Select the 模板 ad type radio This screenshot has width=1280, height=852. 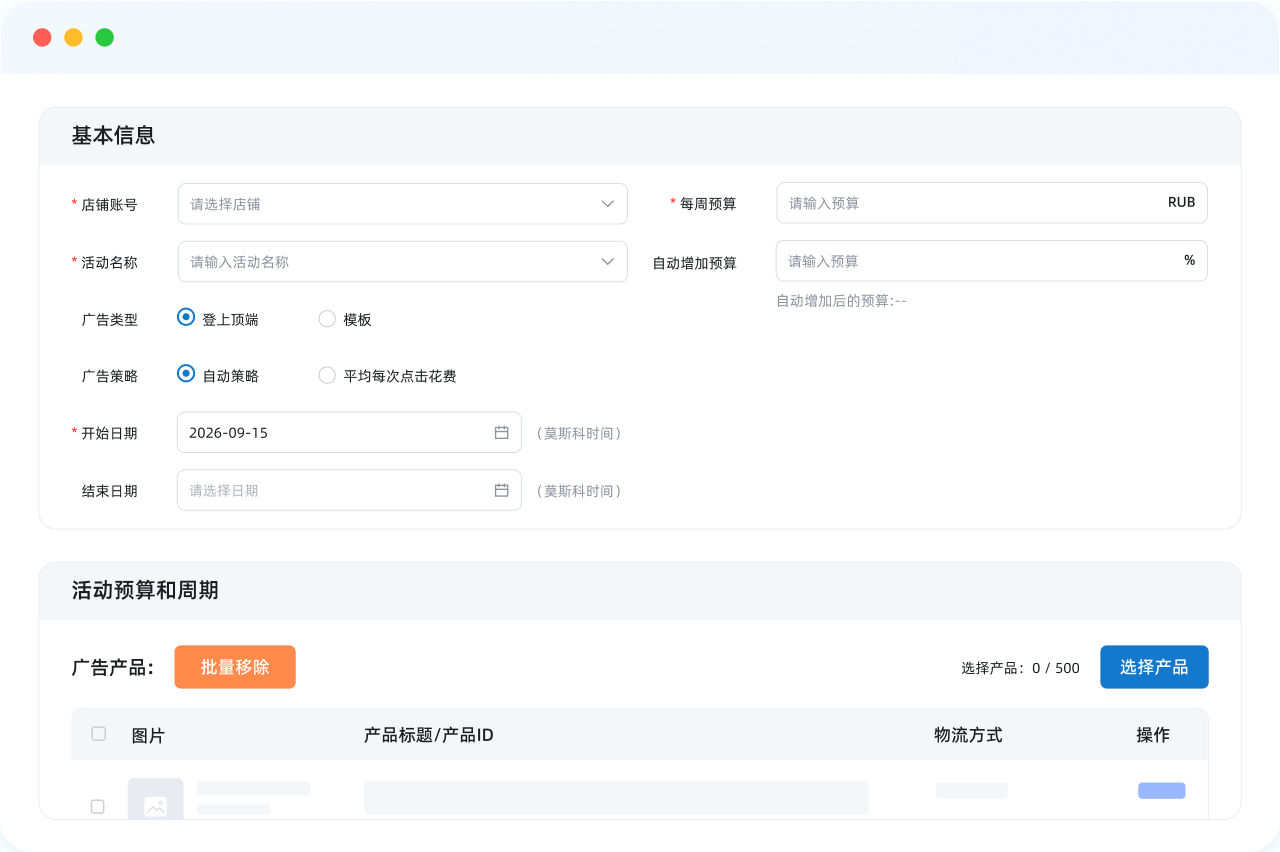pos(327,319)
